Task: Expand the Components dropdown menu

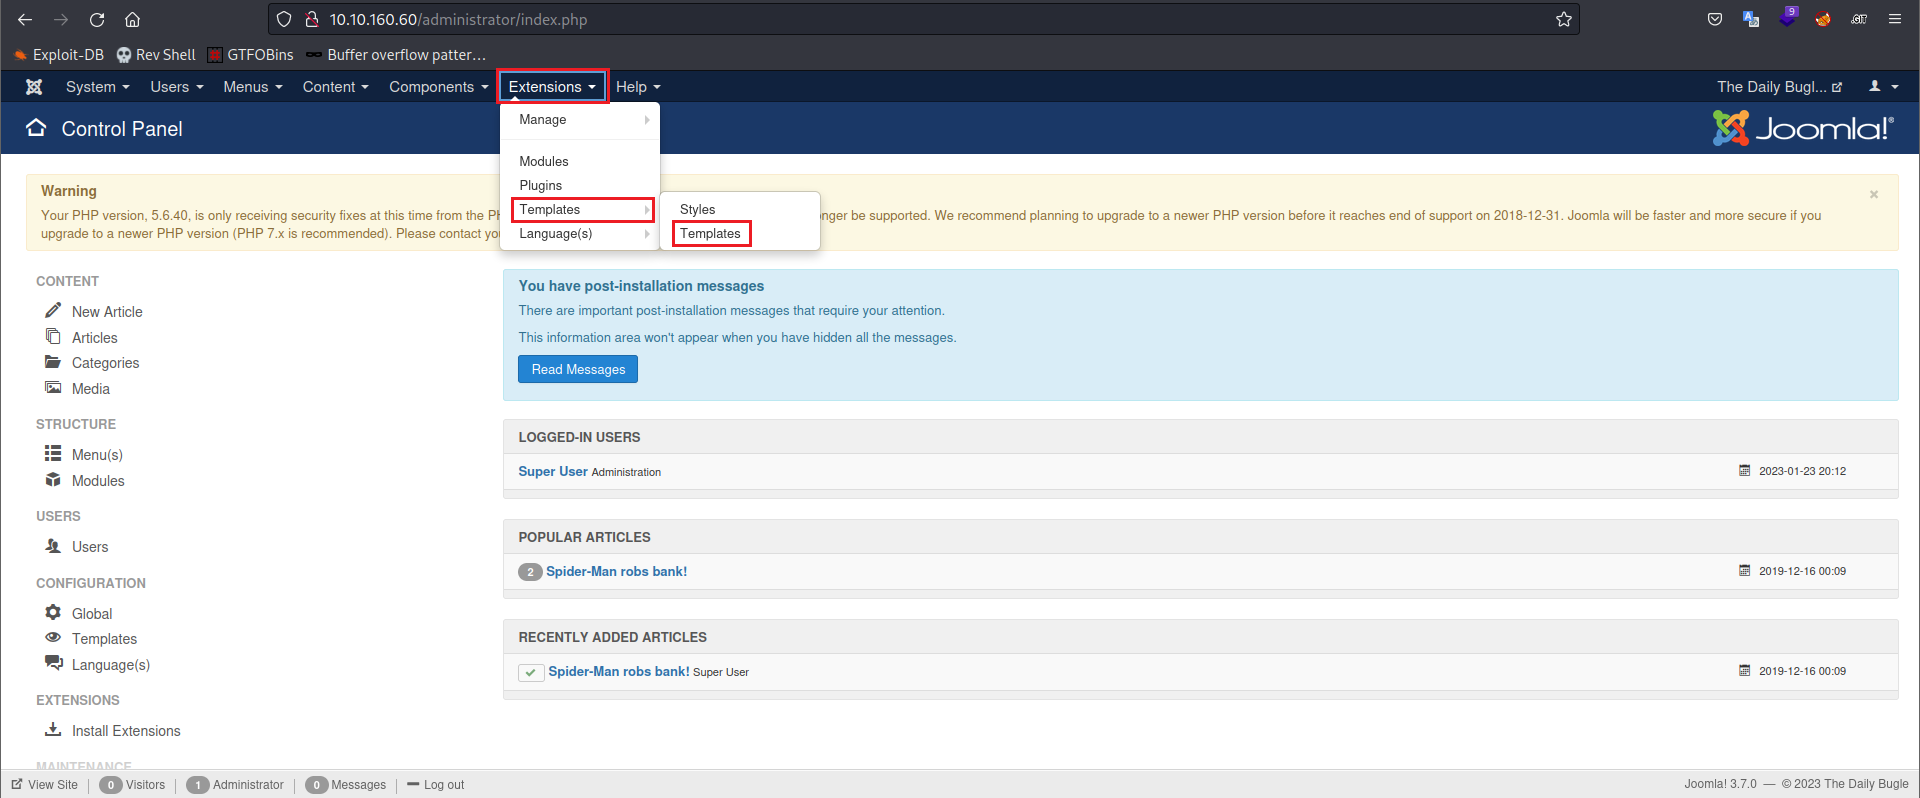Action: (438, 87)
